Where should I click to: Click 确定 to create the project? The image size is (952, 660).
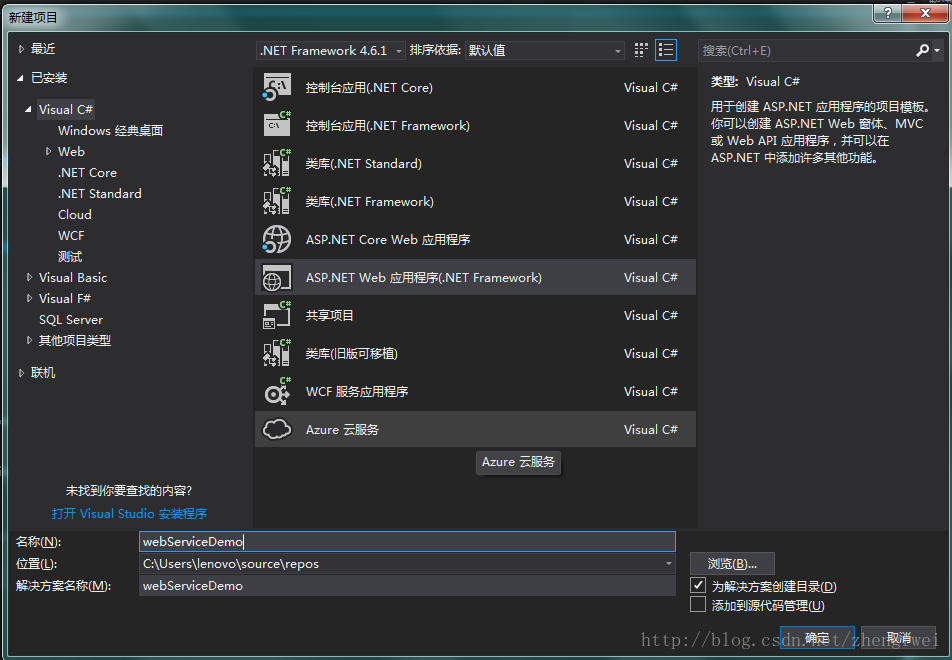(817, 638)
